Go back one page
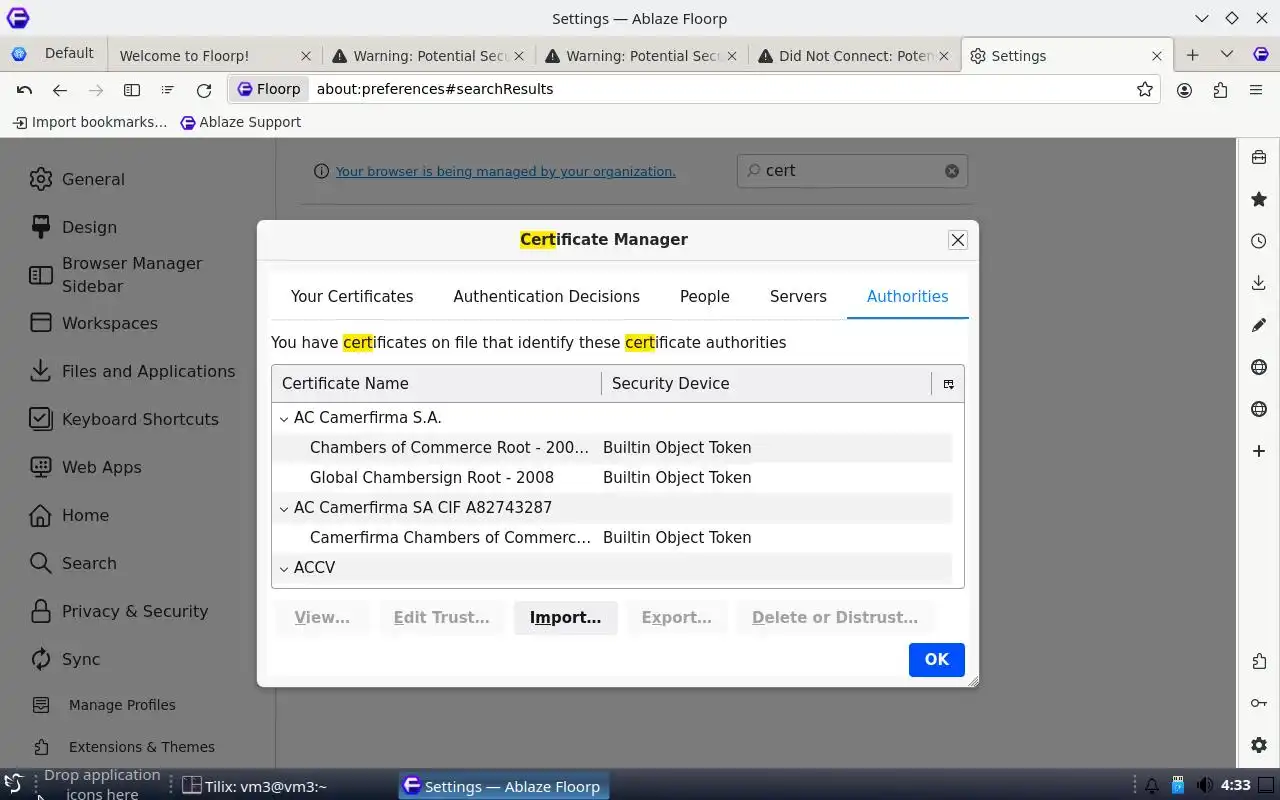 [x=60, y=90]
